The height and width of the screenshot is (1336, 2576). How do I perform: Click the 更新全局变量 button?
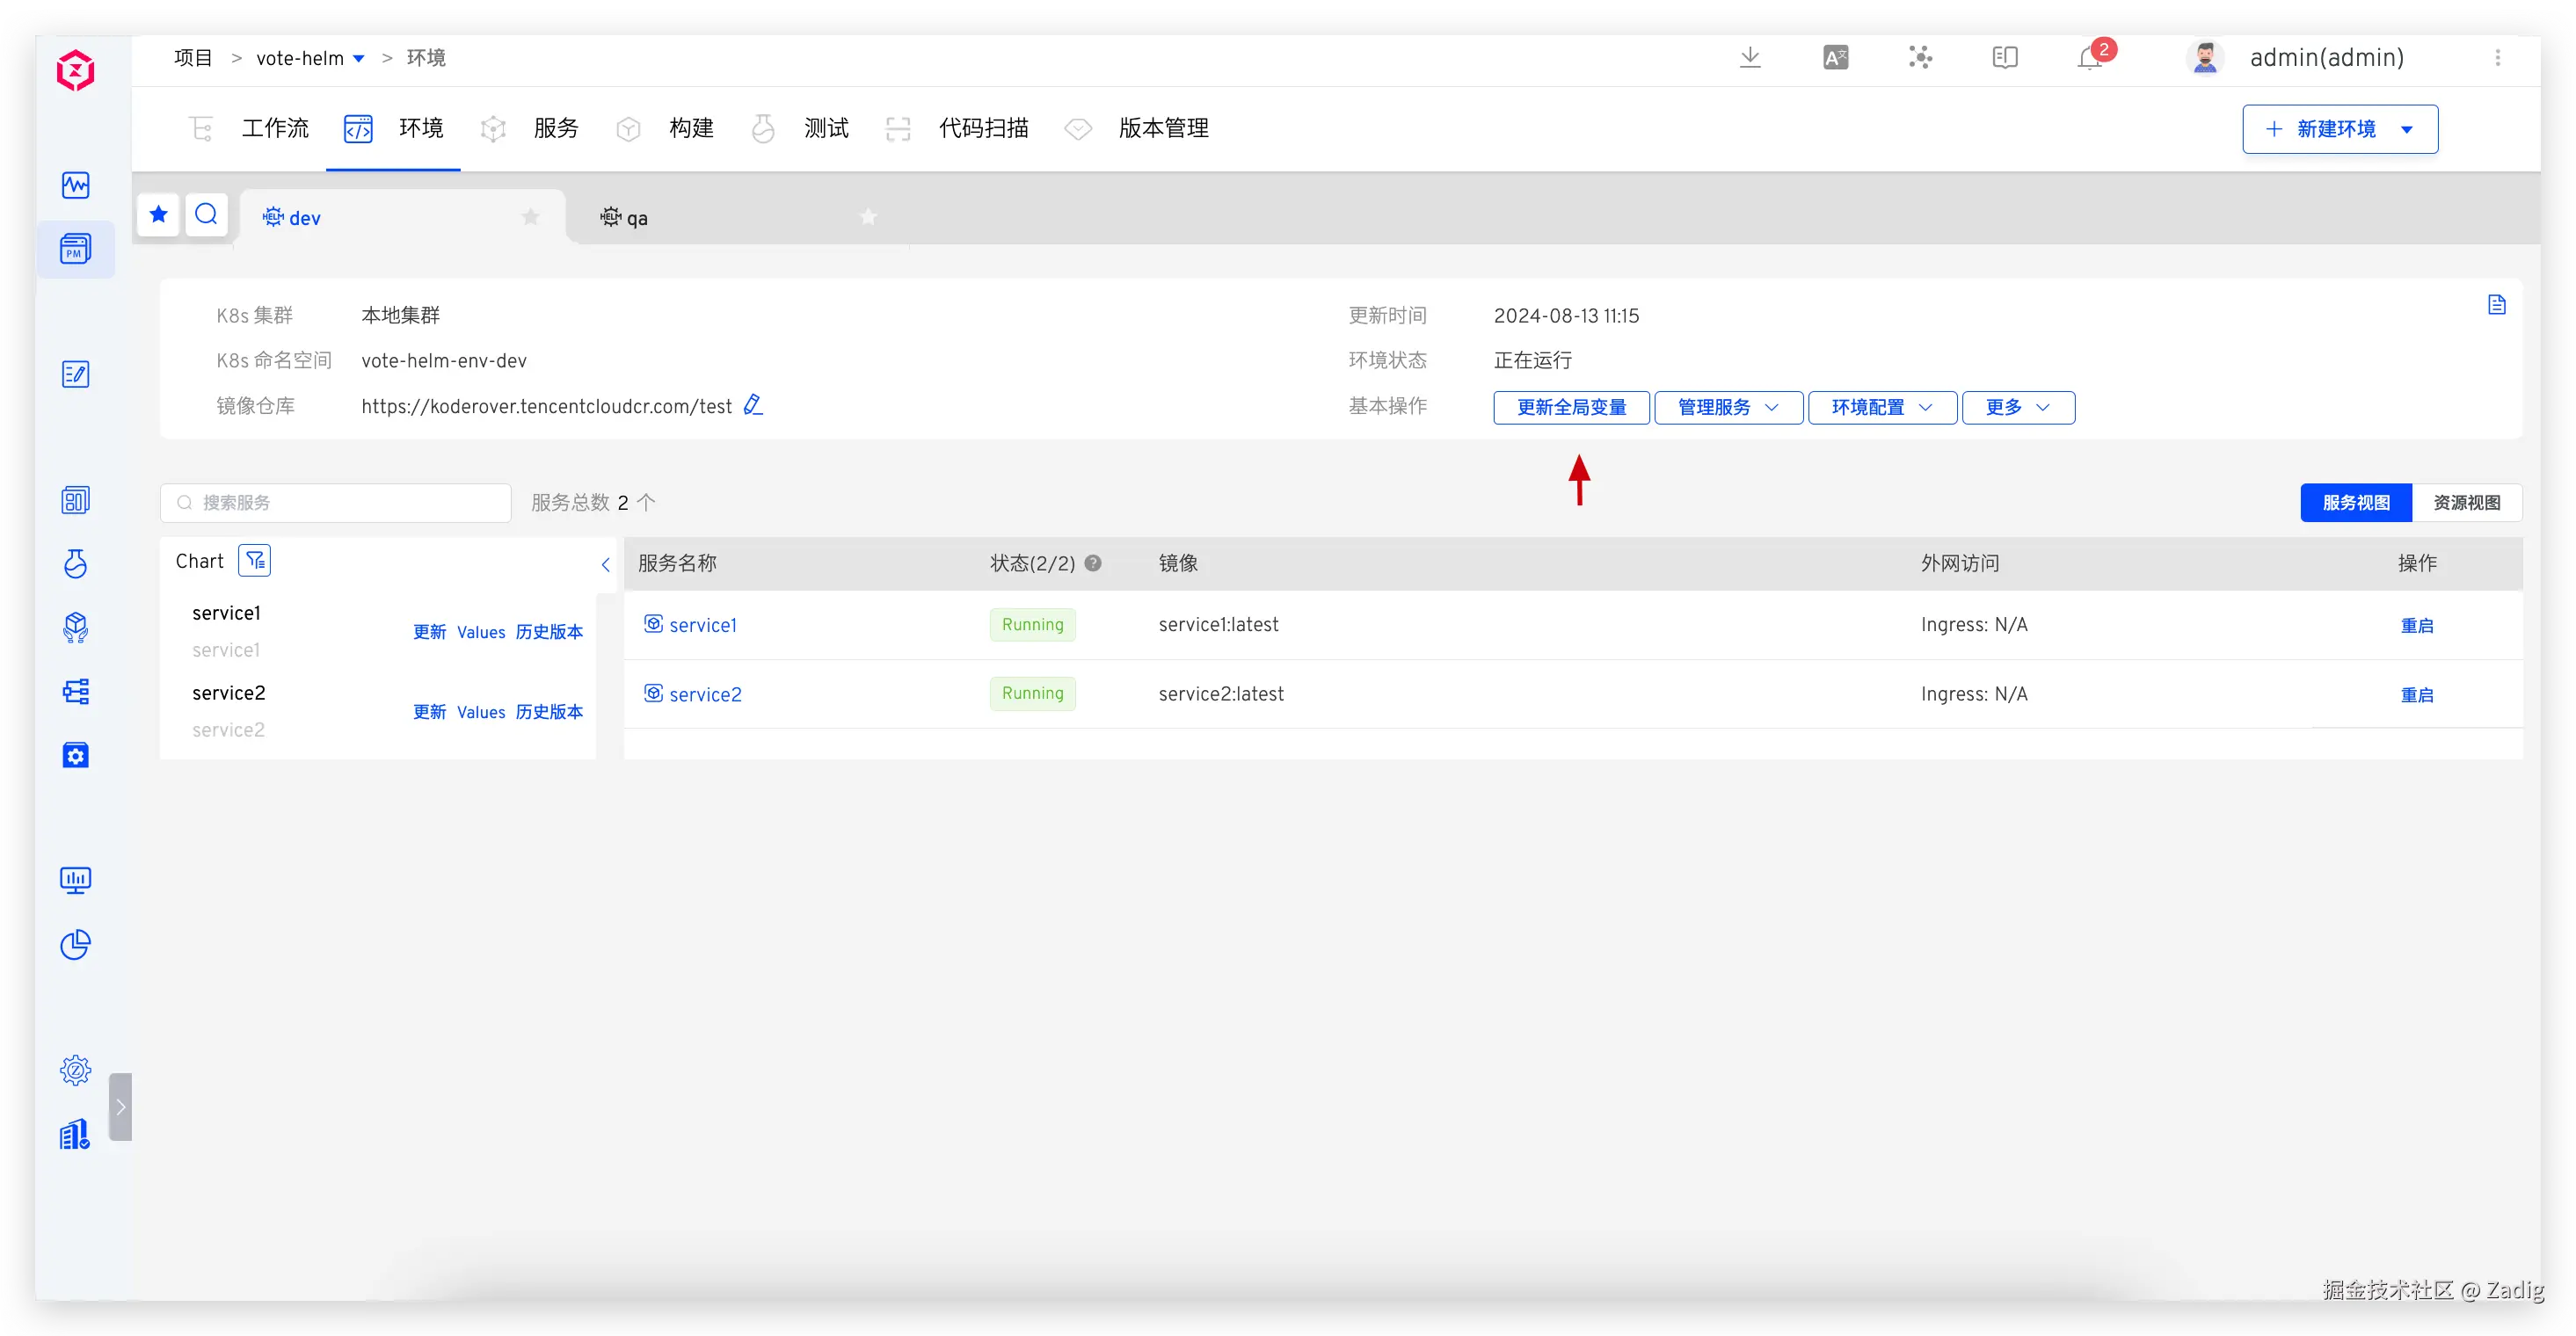(1571, 408)
